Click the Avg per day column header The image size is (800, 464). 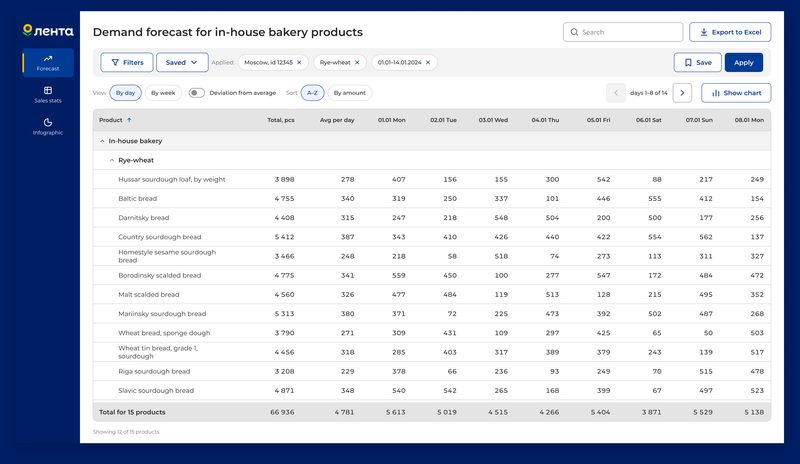(337, 120)
